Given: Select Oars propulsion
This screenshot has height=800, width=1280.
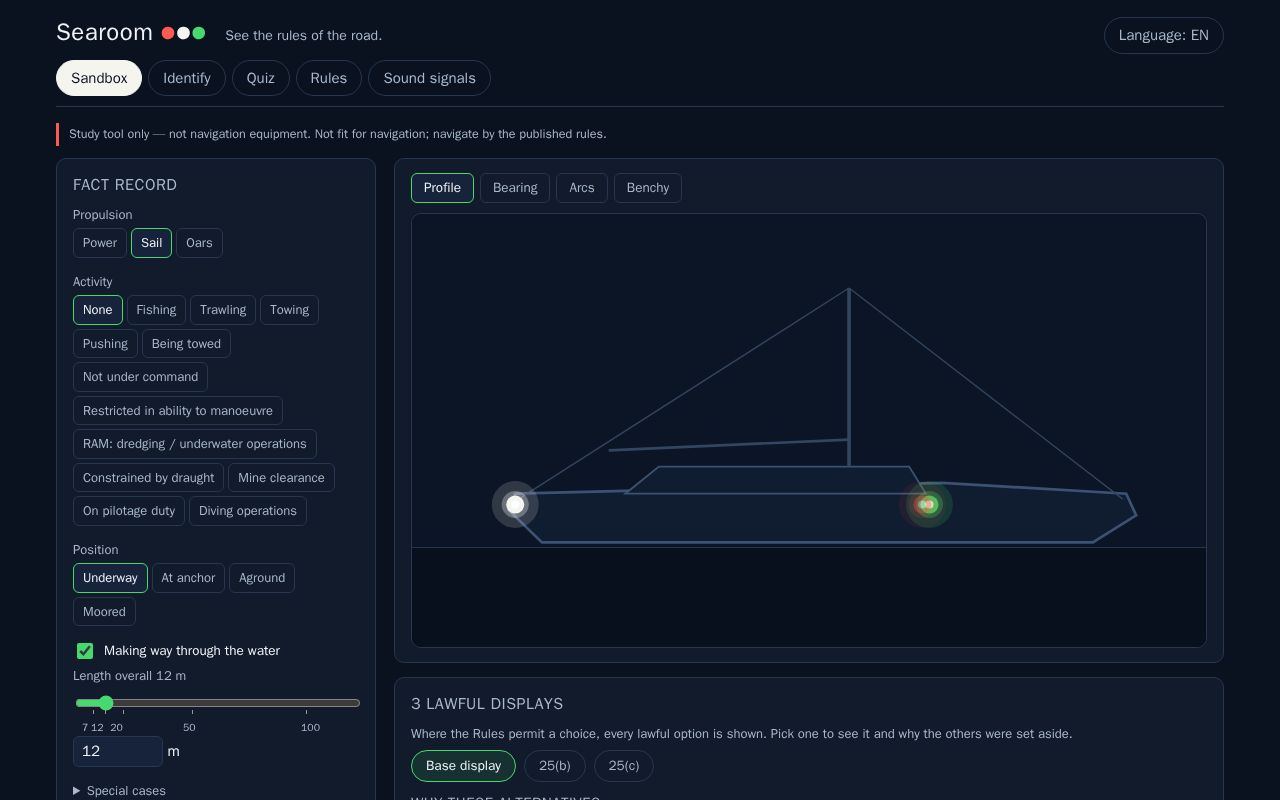Looking at the screenshot, I should (199, 243).
